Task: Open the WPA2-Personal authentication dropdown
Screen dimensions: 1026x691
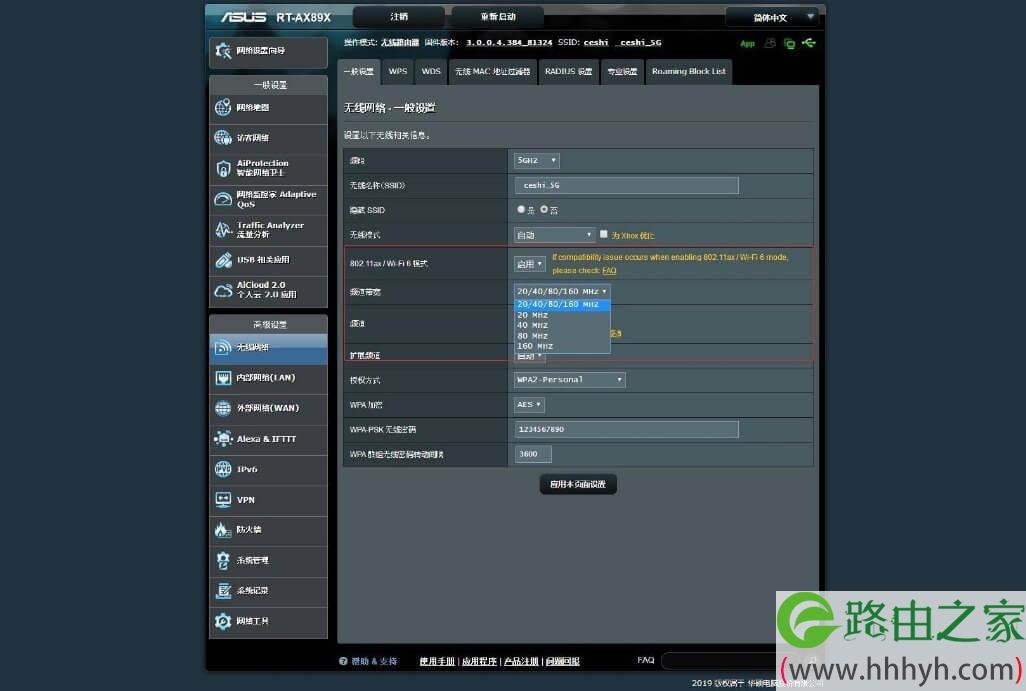Action: 569,380
